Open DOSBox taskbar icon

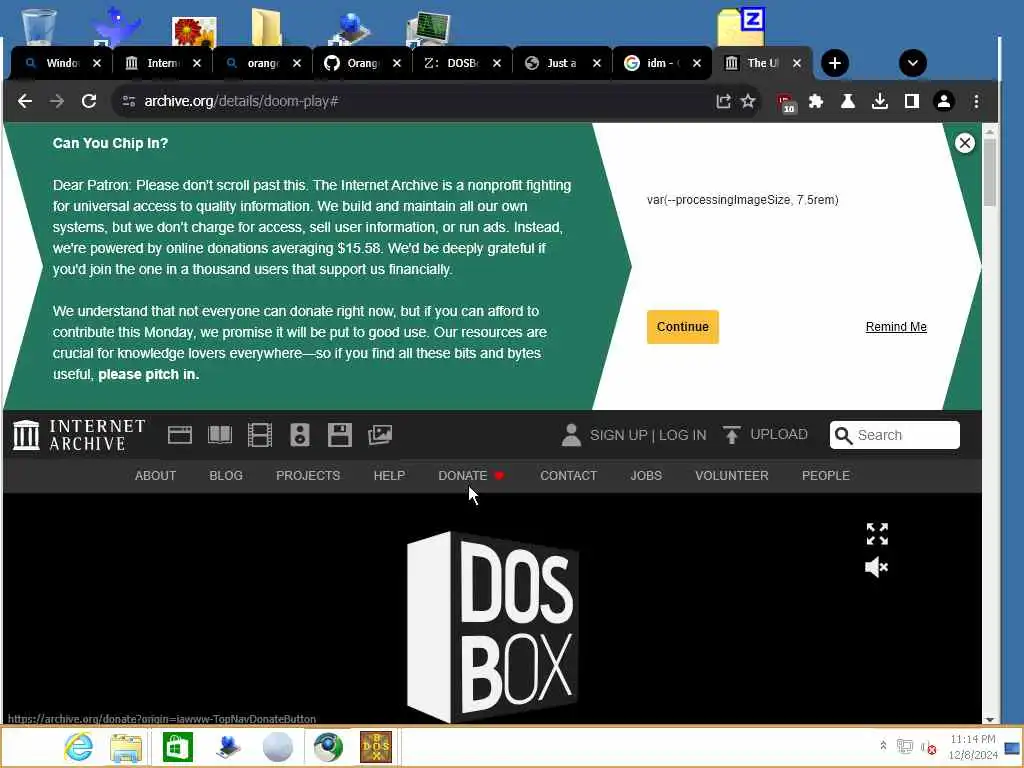point(376,747)
